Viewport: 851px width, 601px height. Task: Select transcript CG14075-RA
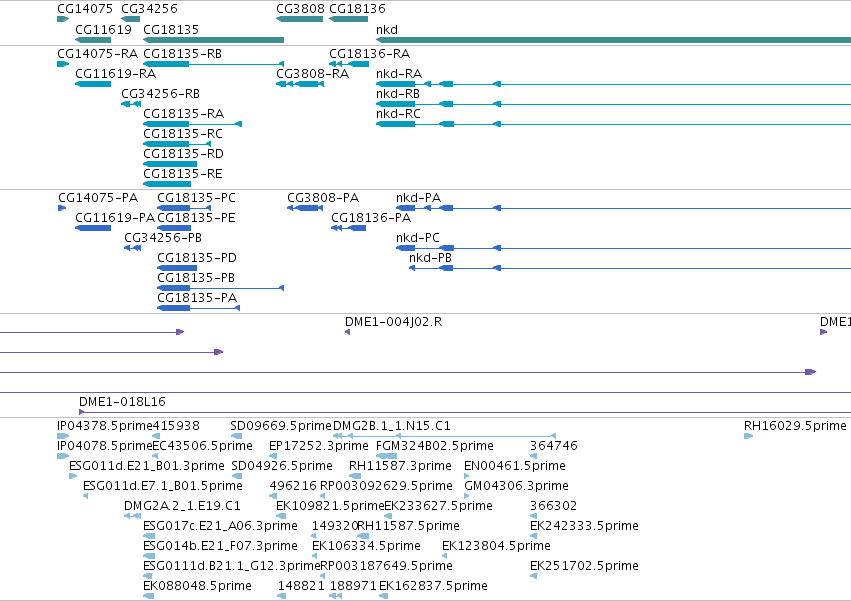tap(63, 64)
